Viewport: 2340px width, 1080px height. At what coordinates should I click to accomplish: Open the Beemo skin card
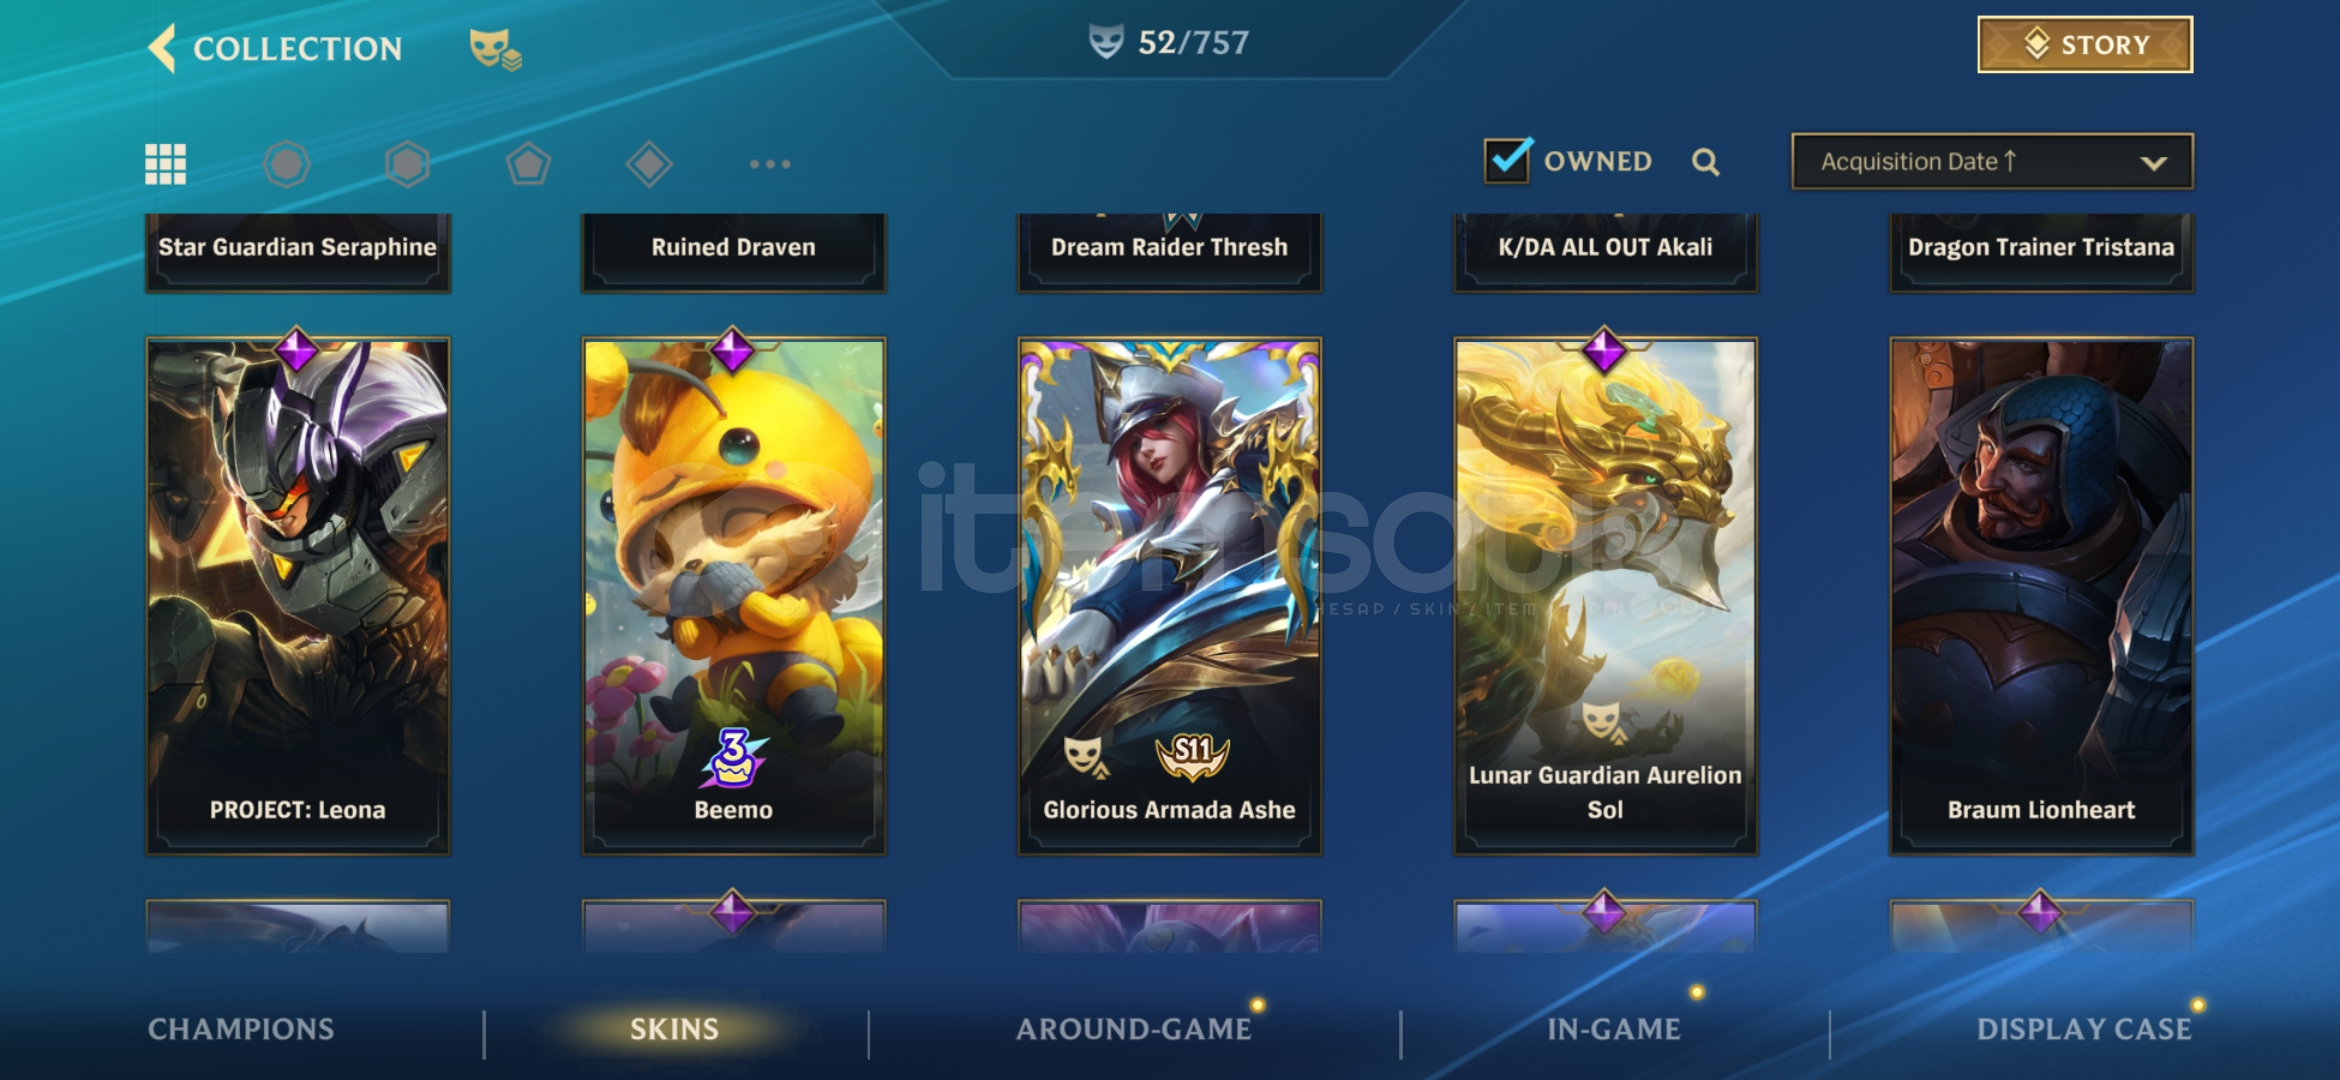pyautogui.click(x=734, y=596)
